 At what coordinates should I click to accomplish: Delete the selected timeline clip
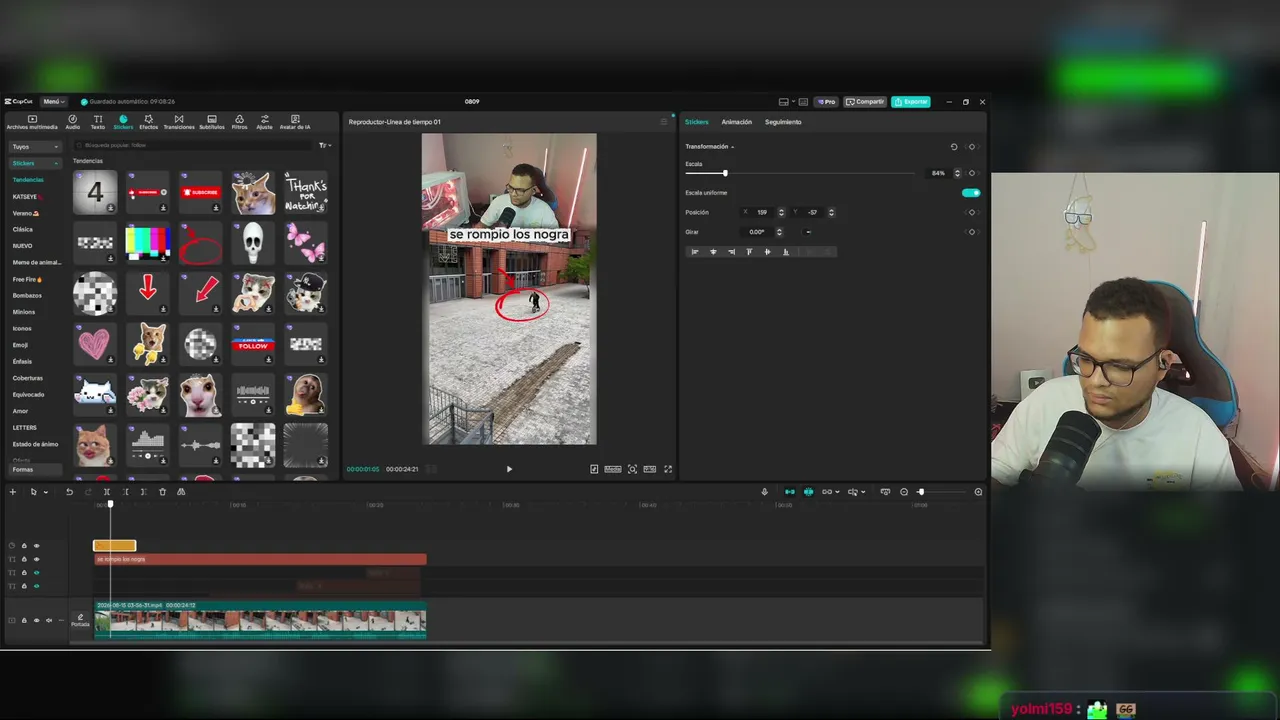click(162, 492)
